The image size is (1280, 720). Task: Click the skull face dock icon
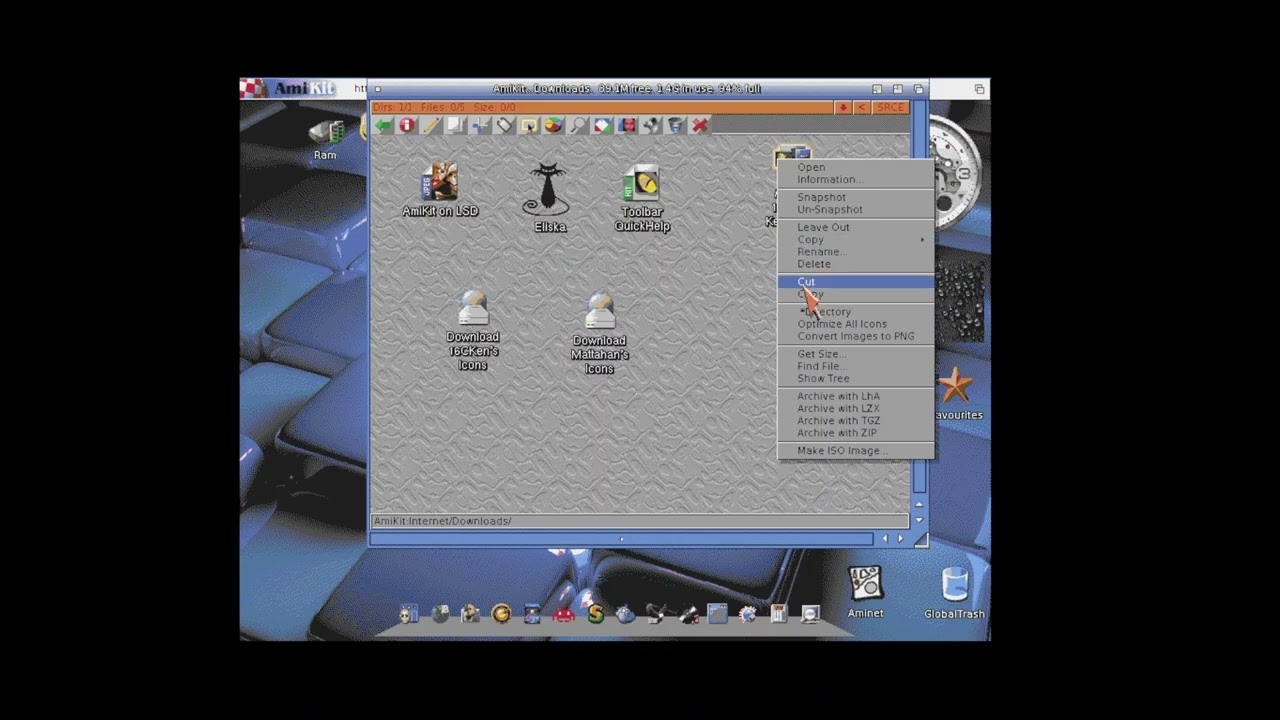408,613
